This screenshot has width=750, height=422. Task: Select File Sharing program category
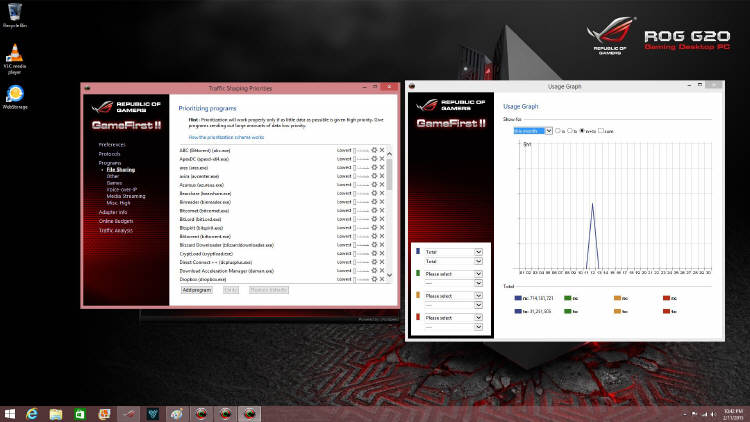pos(121,170)
